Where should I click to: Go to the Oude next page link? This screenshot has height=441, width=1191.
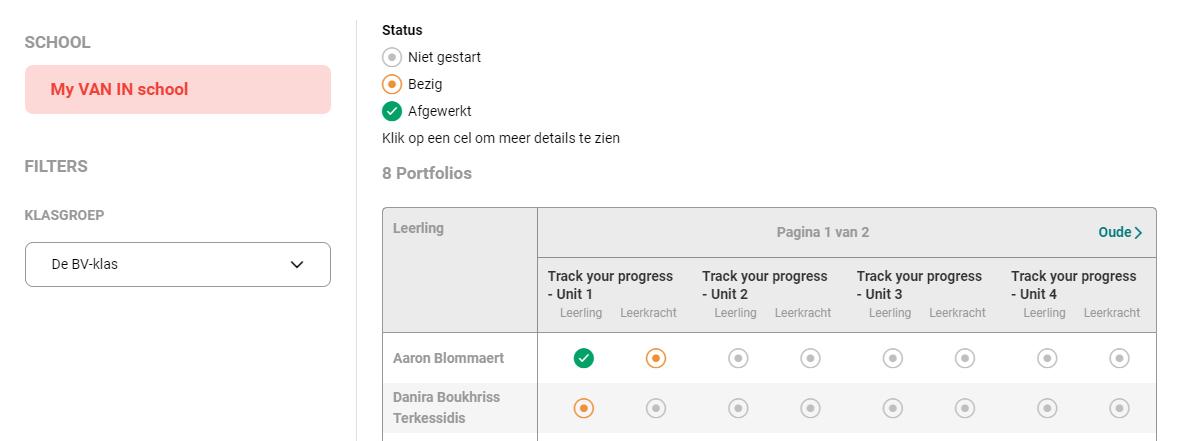point(1120,232)
